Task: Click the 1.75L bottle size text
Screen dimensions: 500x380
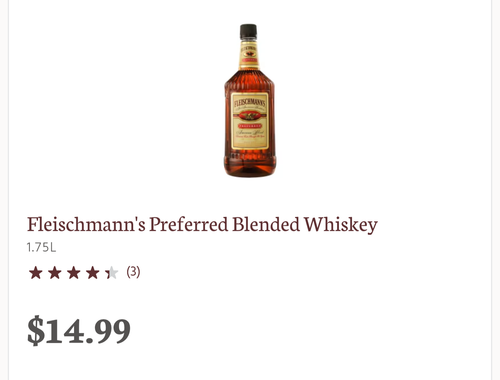Action: tap(41, 248)
